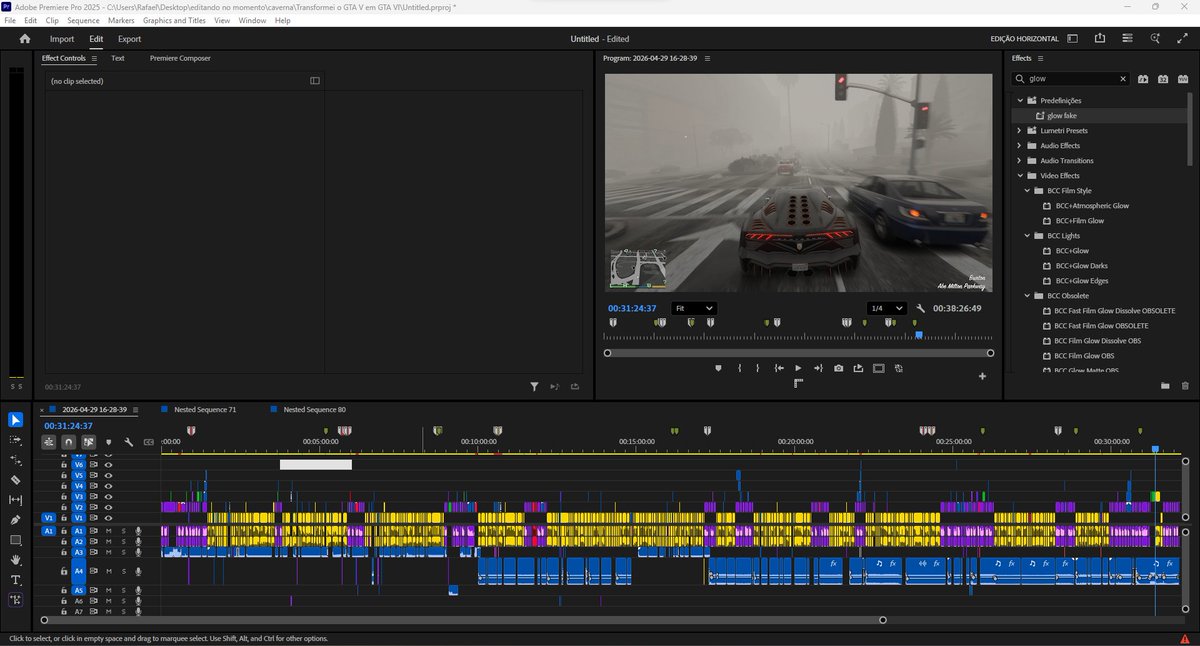Play the sequence in Program monitor
1200x646 pixels.
798,368
